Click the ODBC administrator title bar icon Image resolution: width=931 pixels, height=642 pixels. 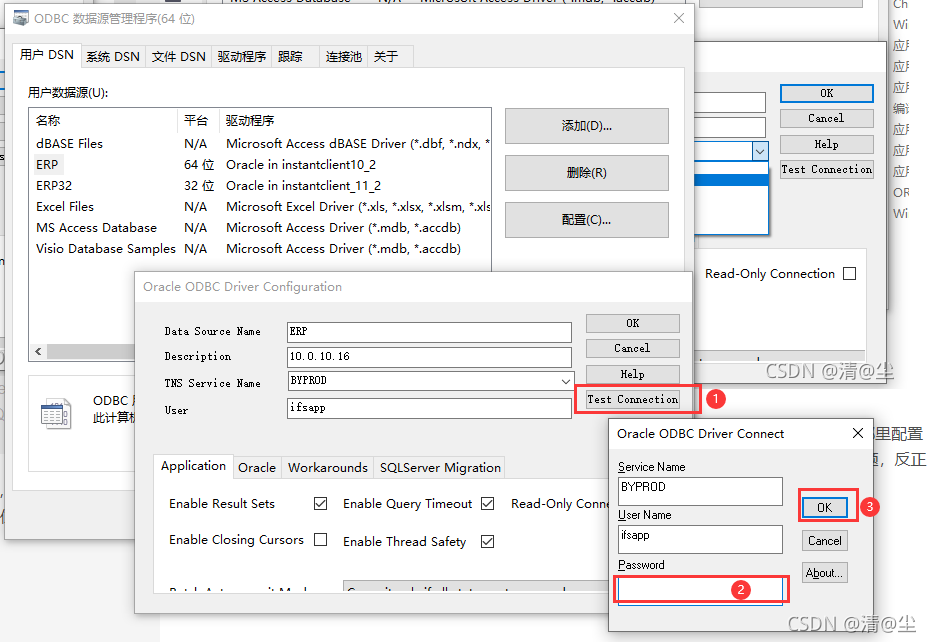pos(21,18)
